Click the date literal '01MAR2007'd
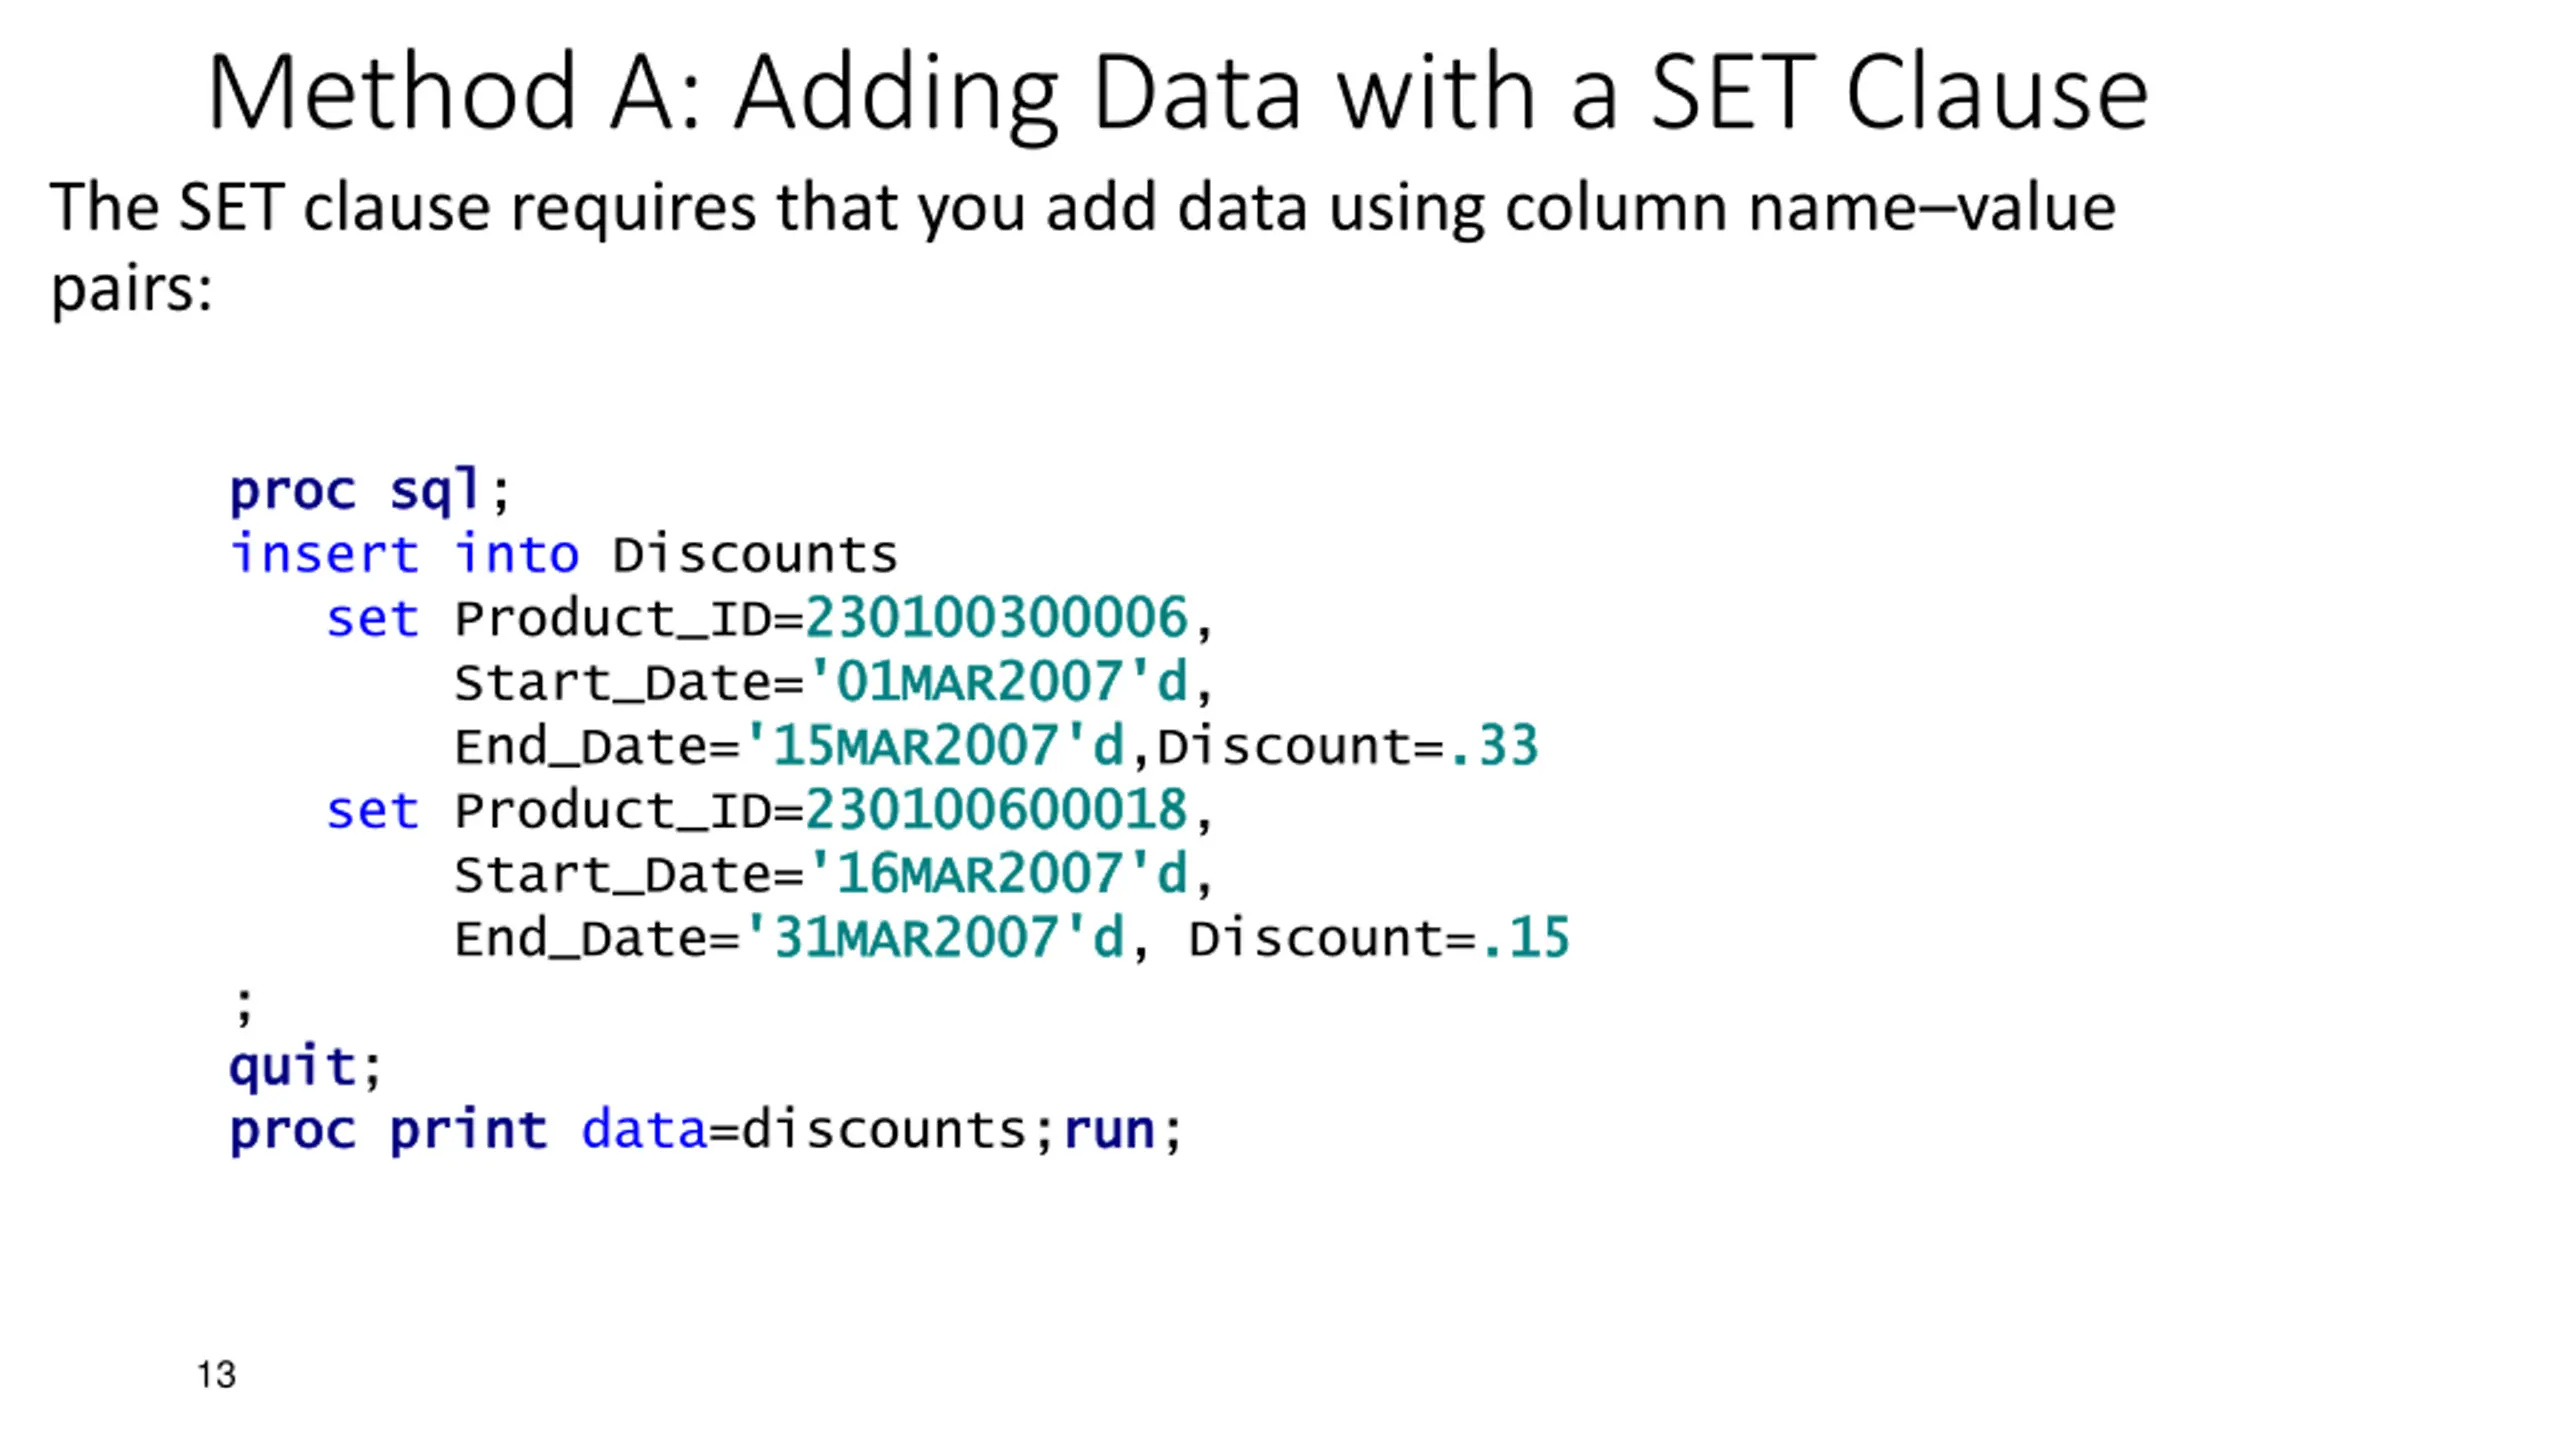This screenshot has width=2560, height=1440. click(997, 681)
